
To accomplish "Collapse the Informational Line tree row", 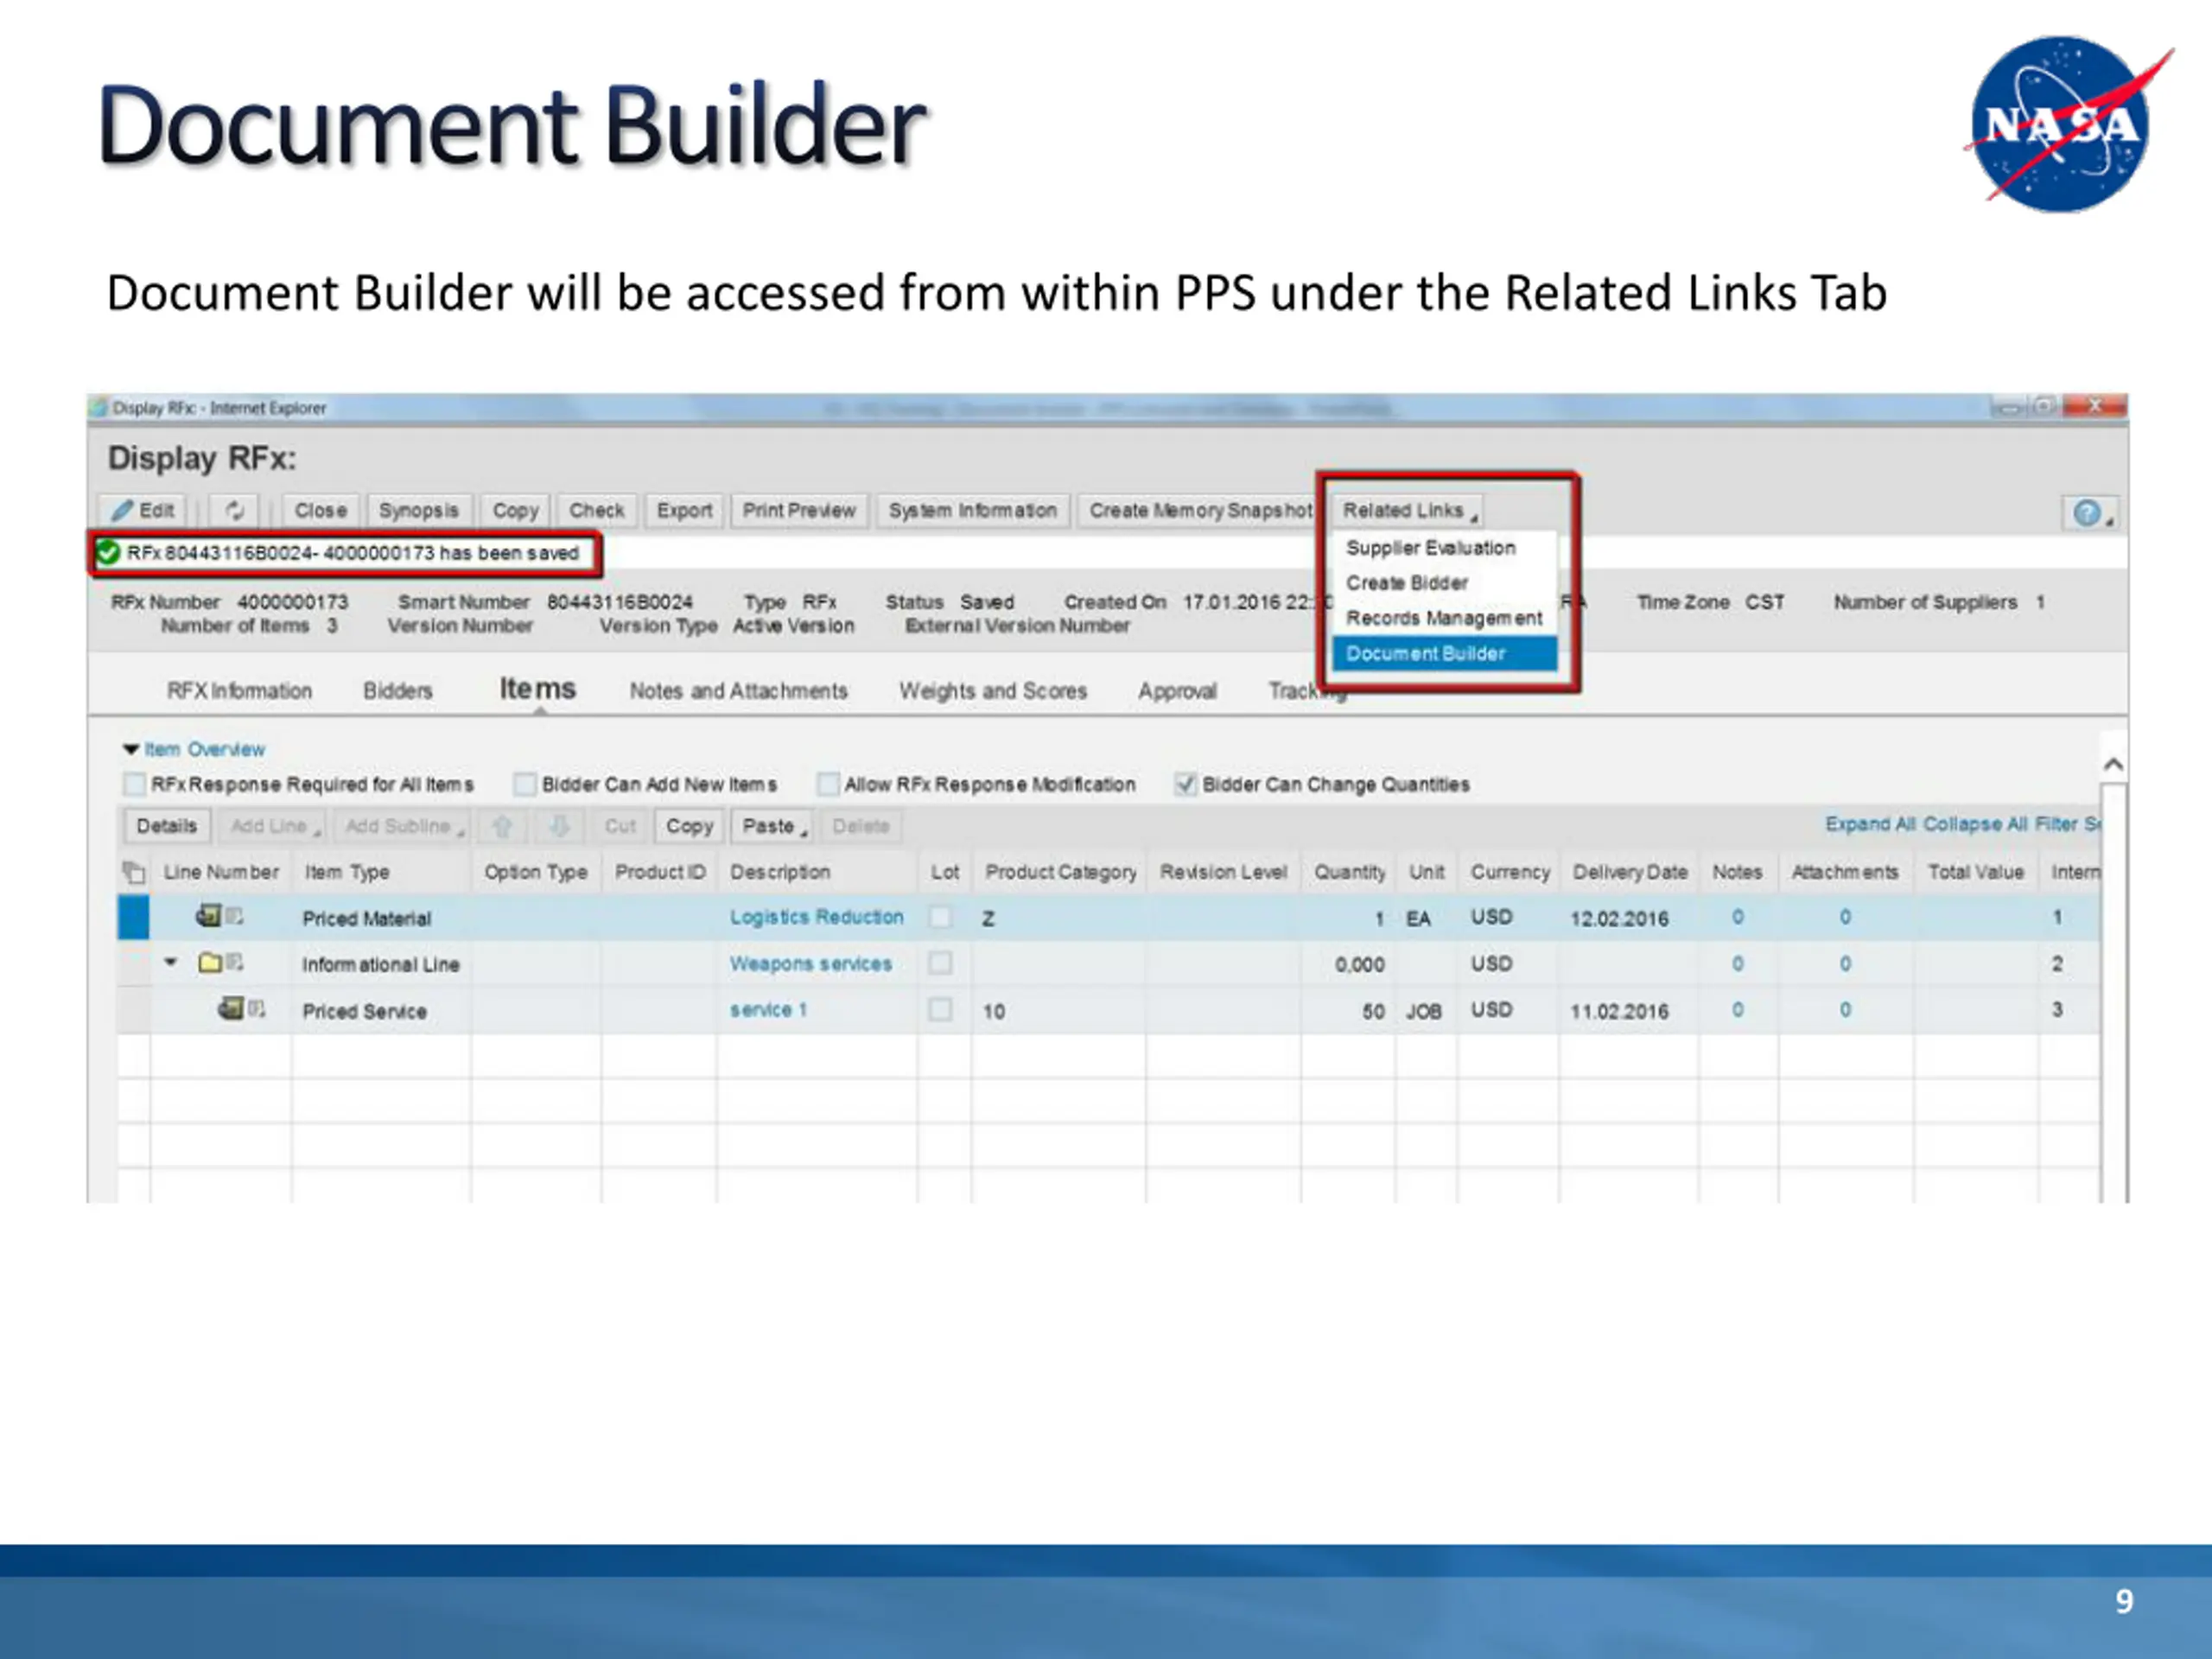I will (171, 962).
